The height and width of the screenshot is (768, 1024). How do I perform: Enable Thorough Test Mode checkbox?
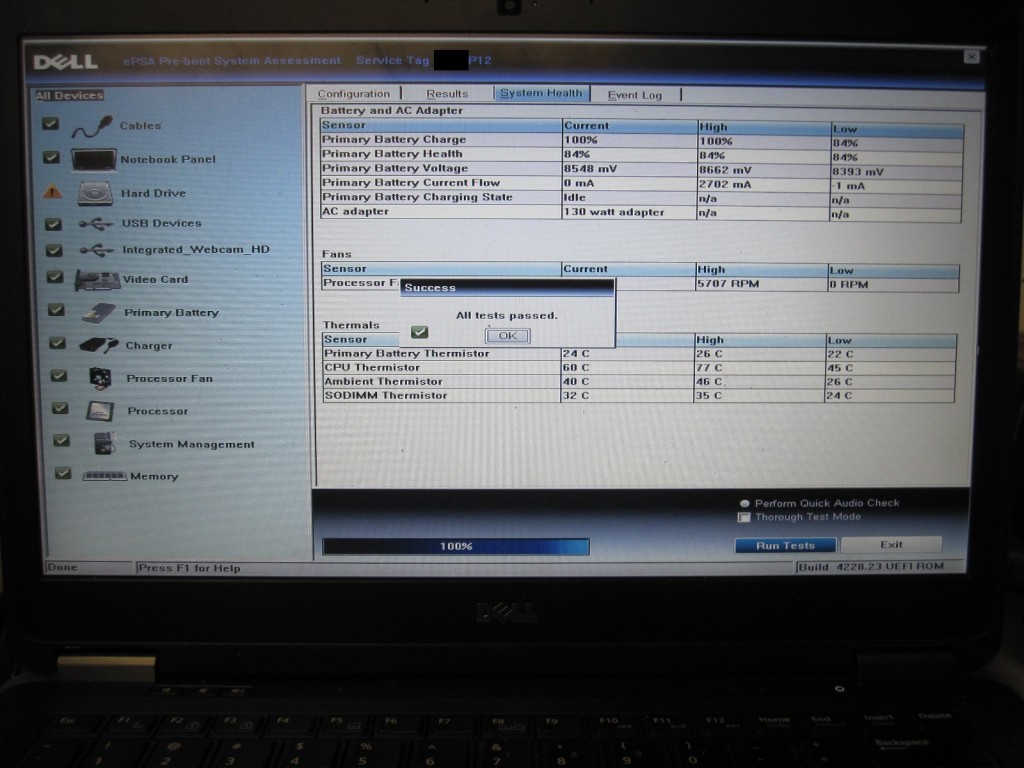point(744,517)
